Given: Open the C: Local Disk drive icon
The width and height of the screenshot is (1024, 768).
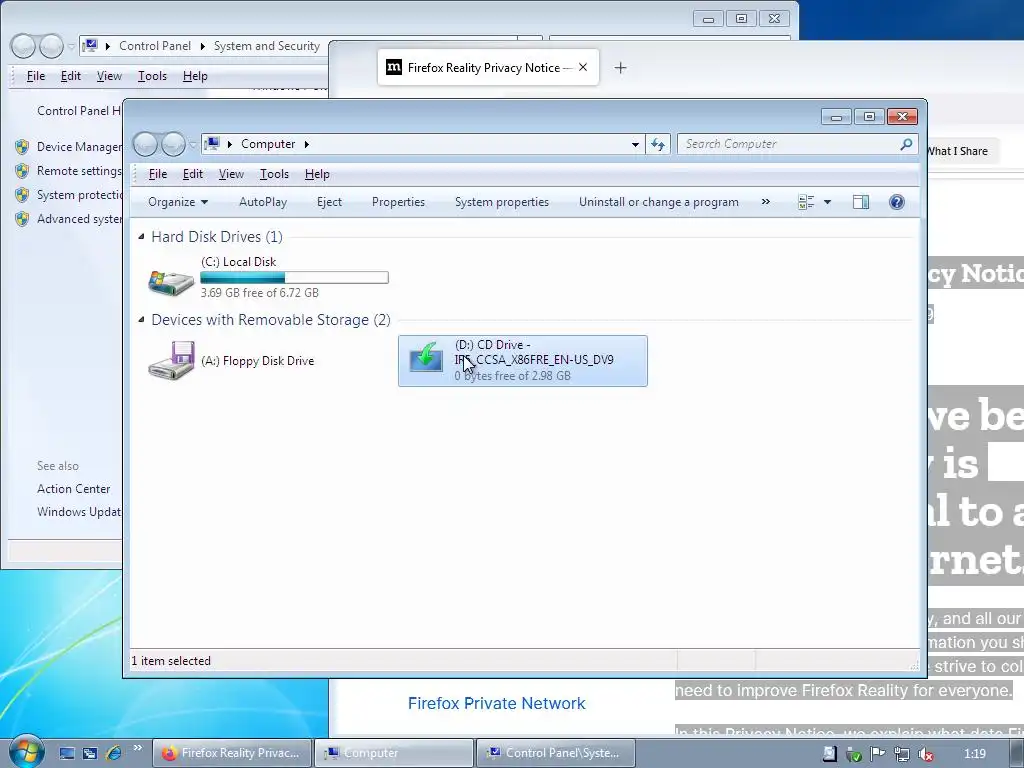Looking at the screenshot, I should click(170, 282).
